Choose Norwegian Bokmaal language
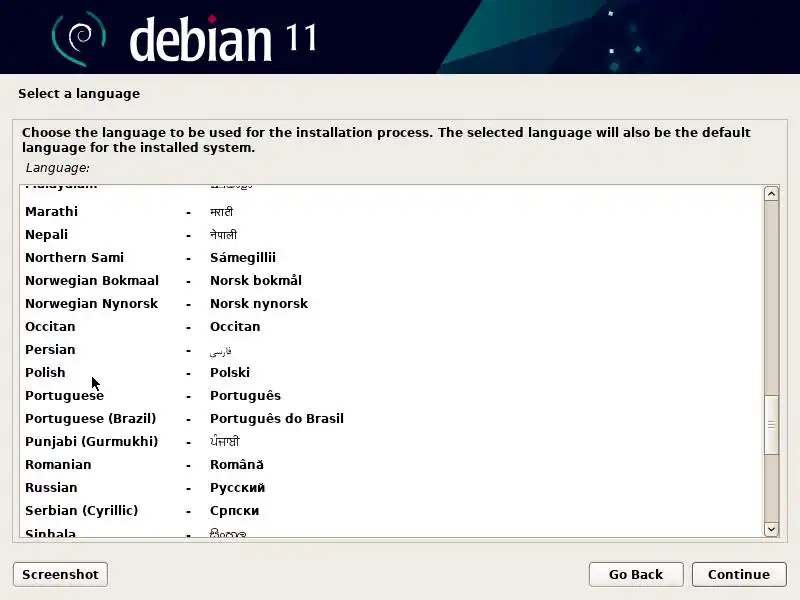The image size is (800, 600). (x=392, y=281)
